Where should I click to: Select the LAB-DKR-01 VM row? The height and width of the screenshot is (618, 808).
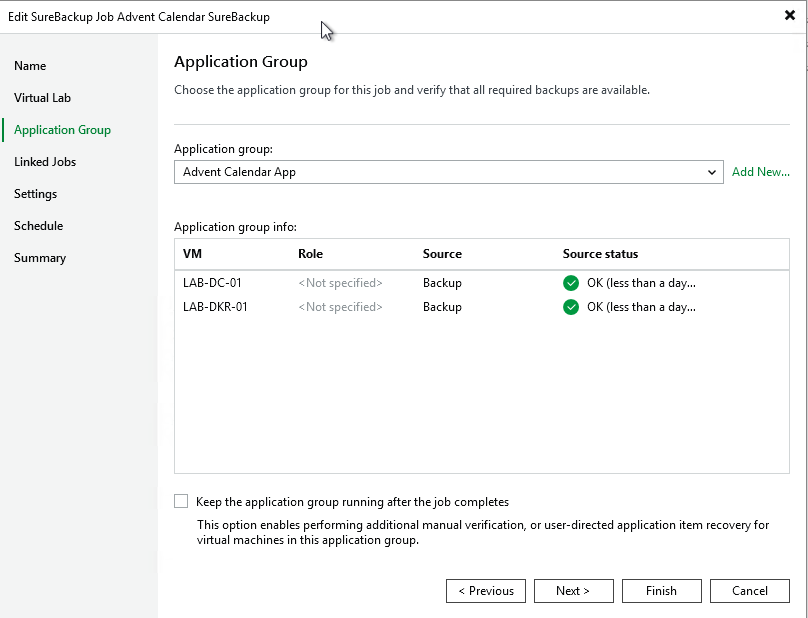point(215,307)
